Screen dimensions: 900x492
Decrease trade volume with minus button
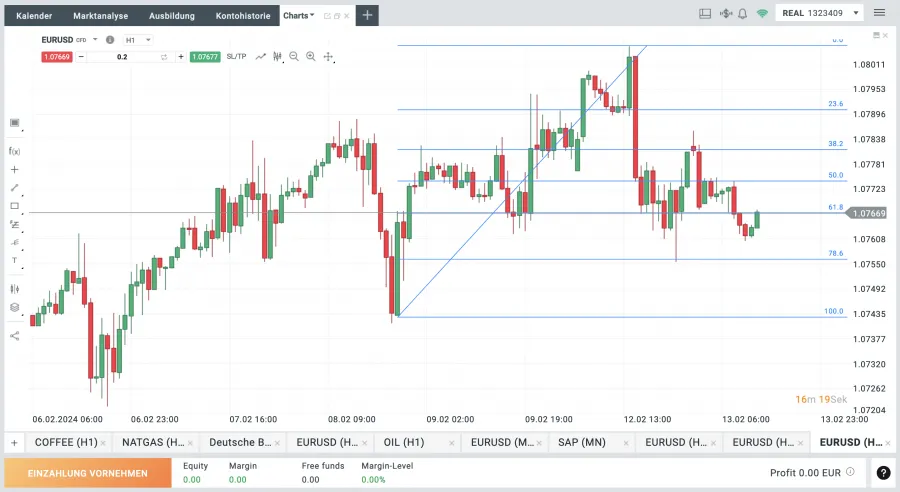pyautogui.click(x=81, y=56)
